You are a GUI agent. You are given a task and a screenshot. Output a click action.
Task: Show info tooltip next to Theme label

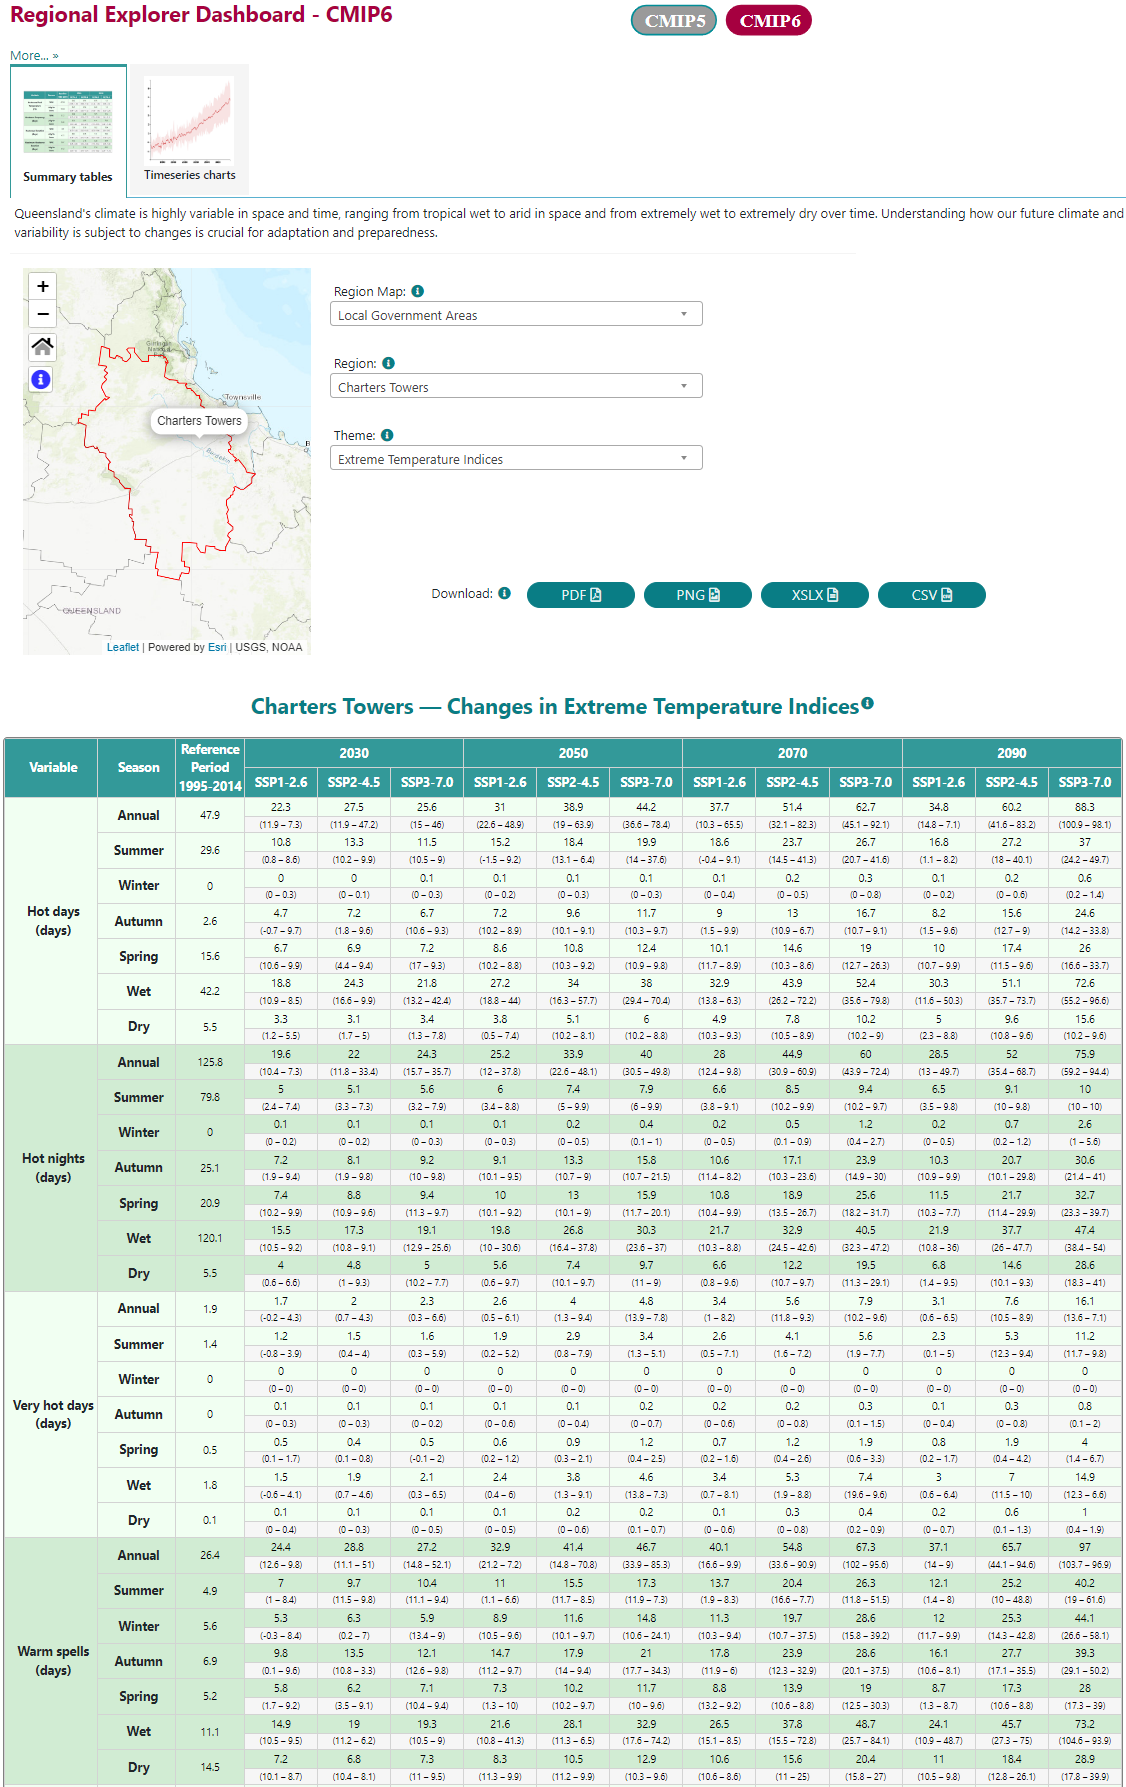point(387,435)
